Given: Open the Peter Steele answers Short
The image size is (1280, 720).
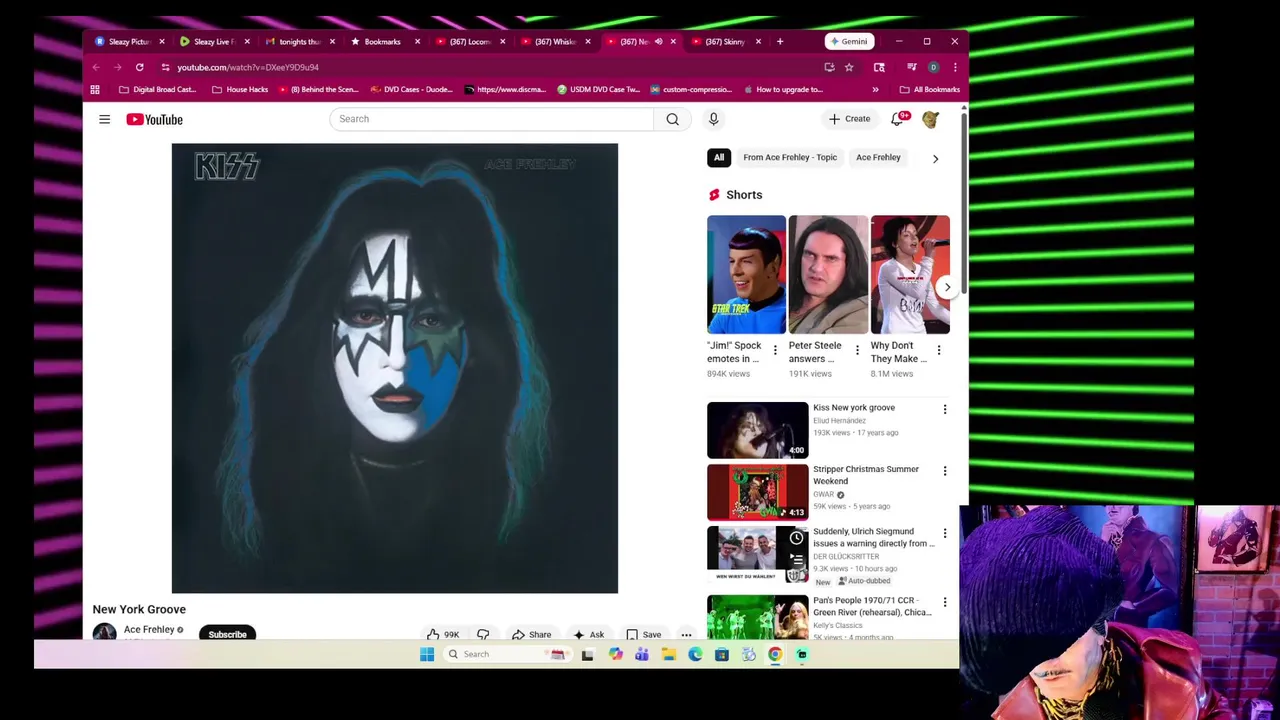Looking at the screenshot, I should (828, 274).
